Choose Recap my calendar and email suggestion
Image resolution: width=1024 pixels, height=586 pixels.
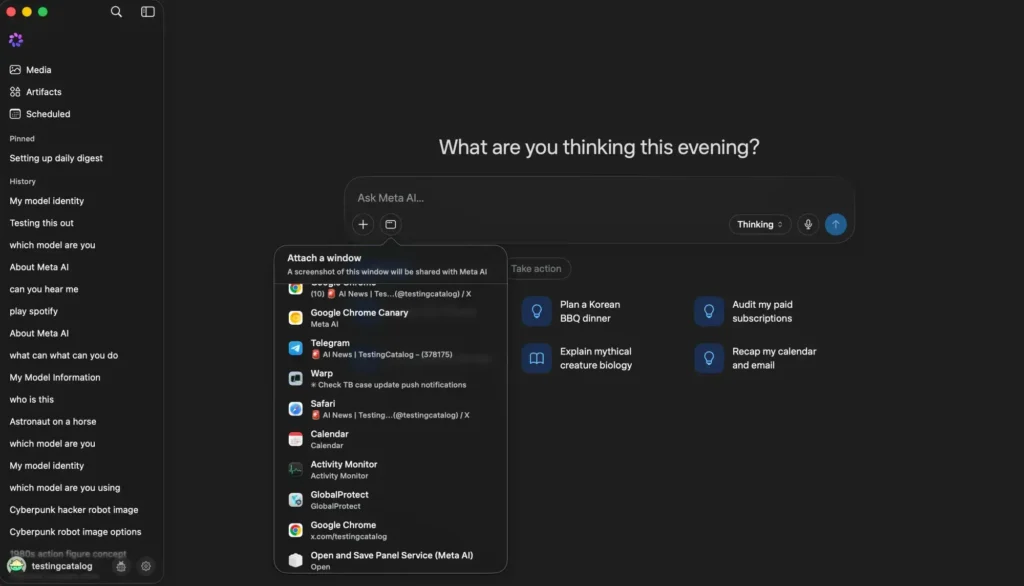tap(758, 359)
